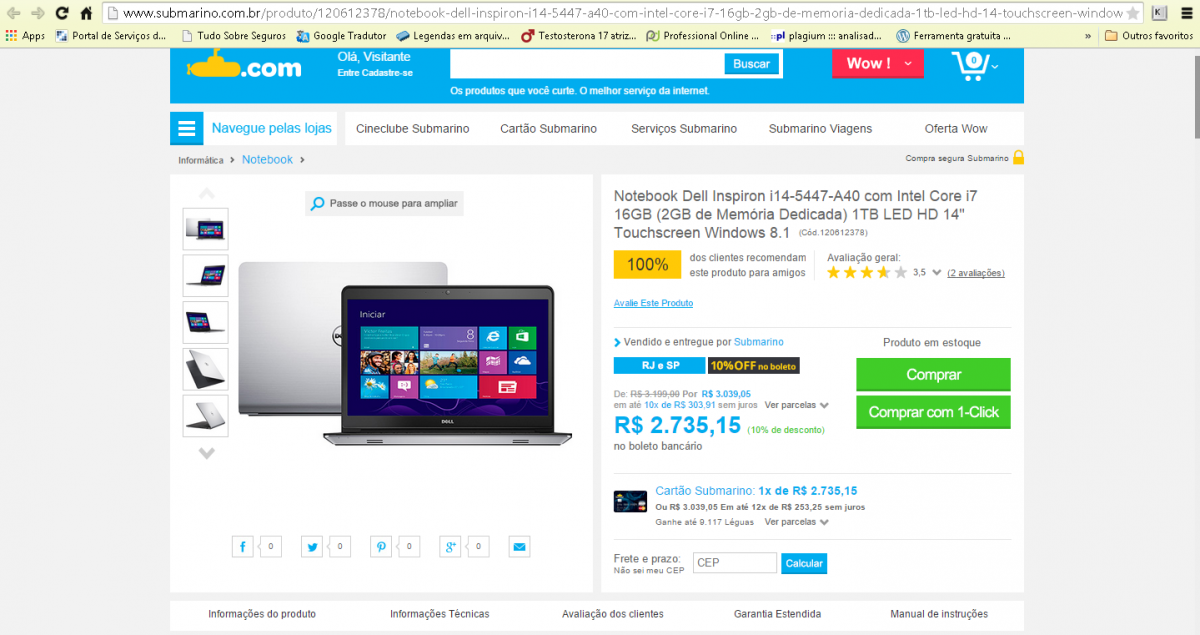This screenshot has height=635, width=1200.
Task: Expand Ver parcelas under Cartão Submarino
Action: (796, 522)
